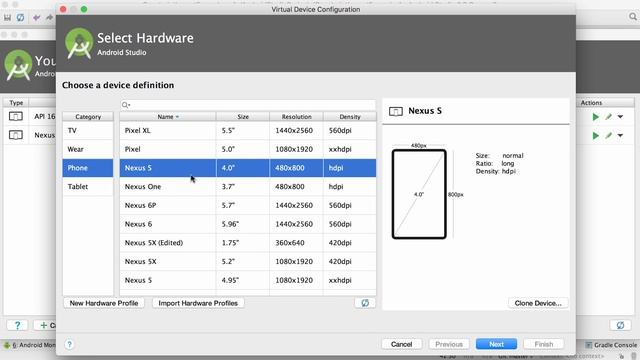Click the 1440x2560 resolution of Pixel XL
Image resolution: width=640 pixels, height=360 pixels.
click(294, 131)
